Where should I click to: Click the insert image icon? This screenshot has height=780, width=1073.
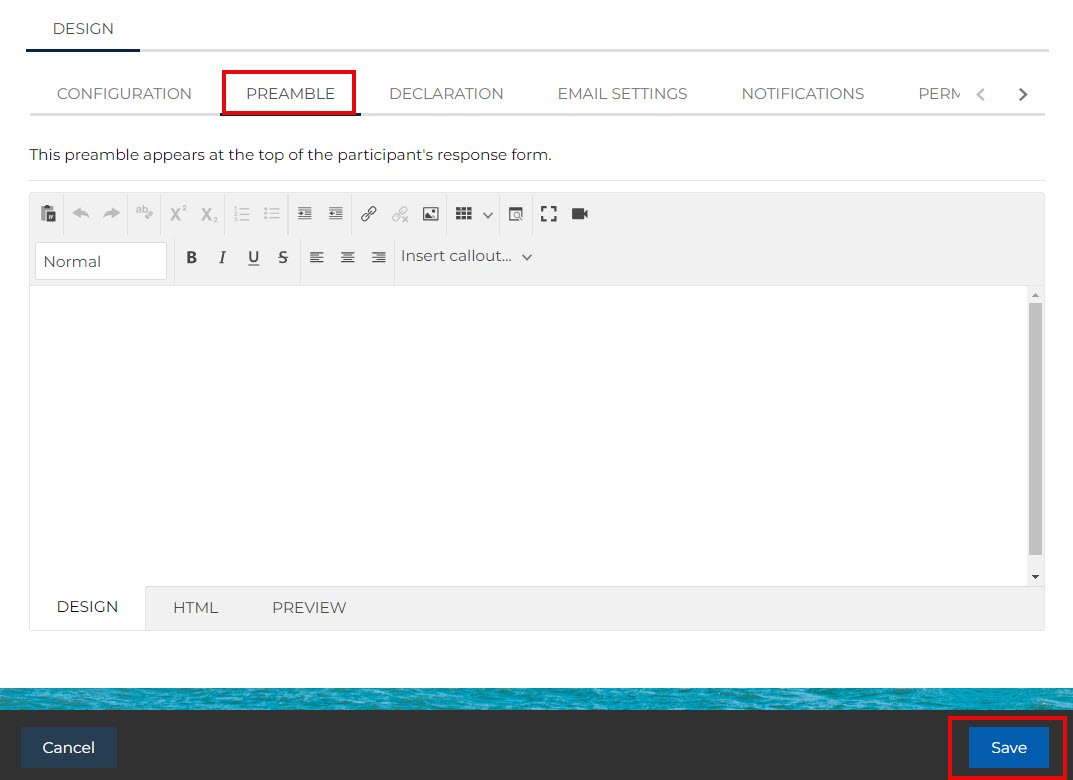430,214
